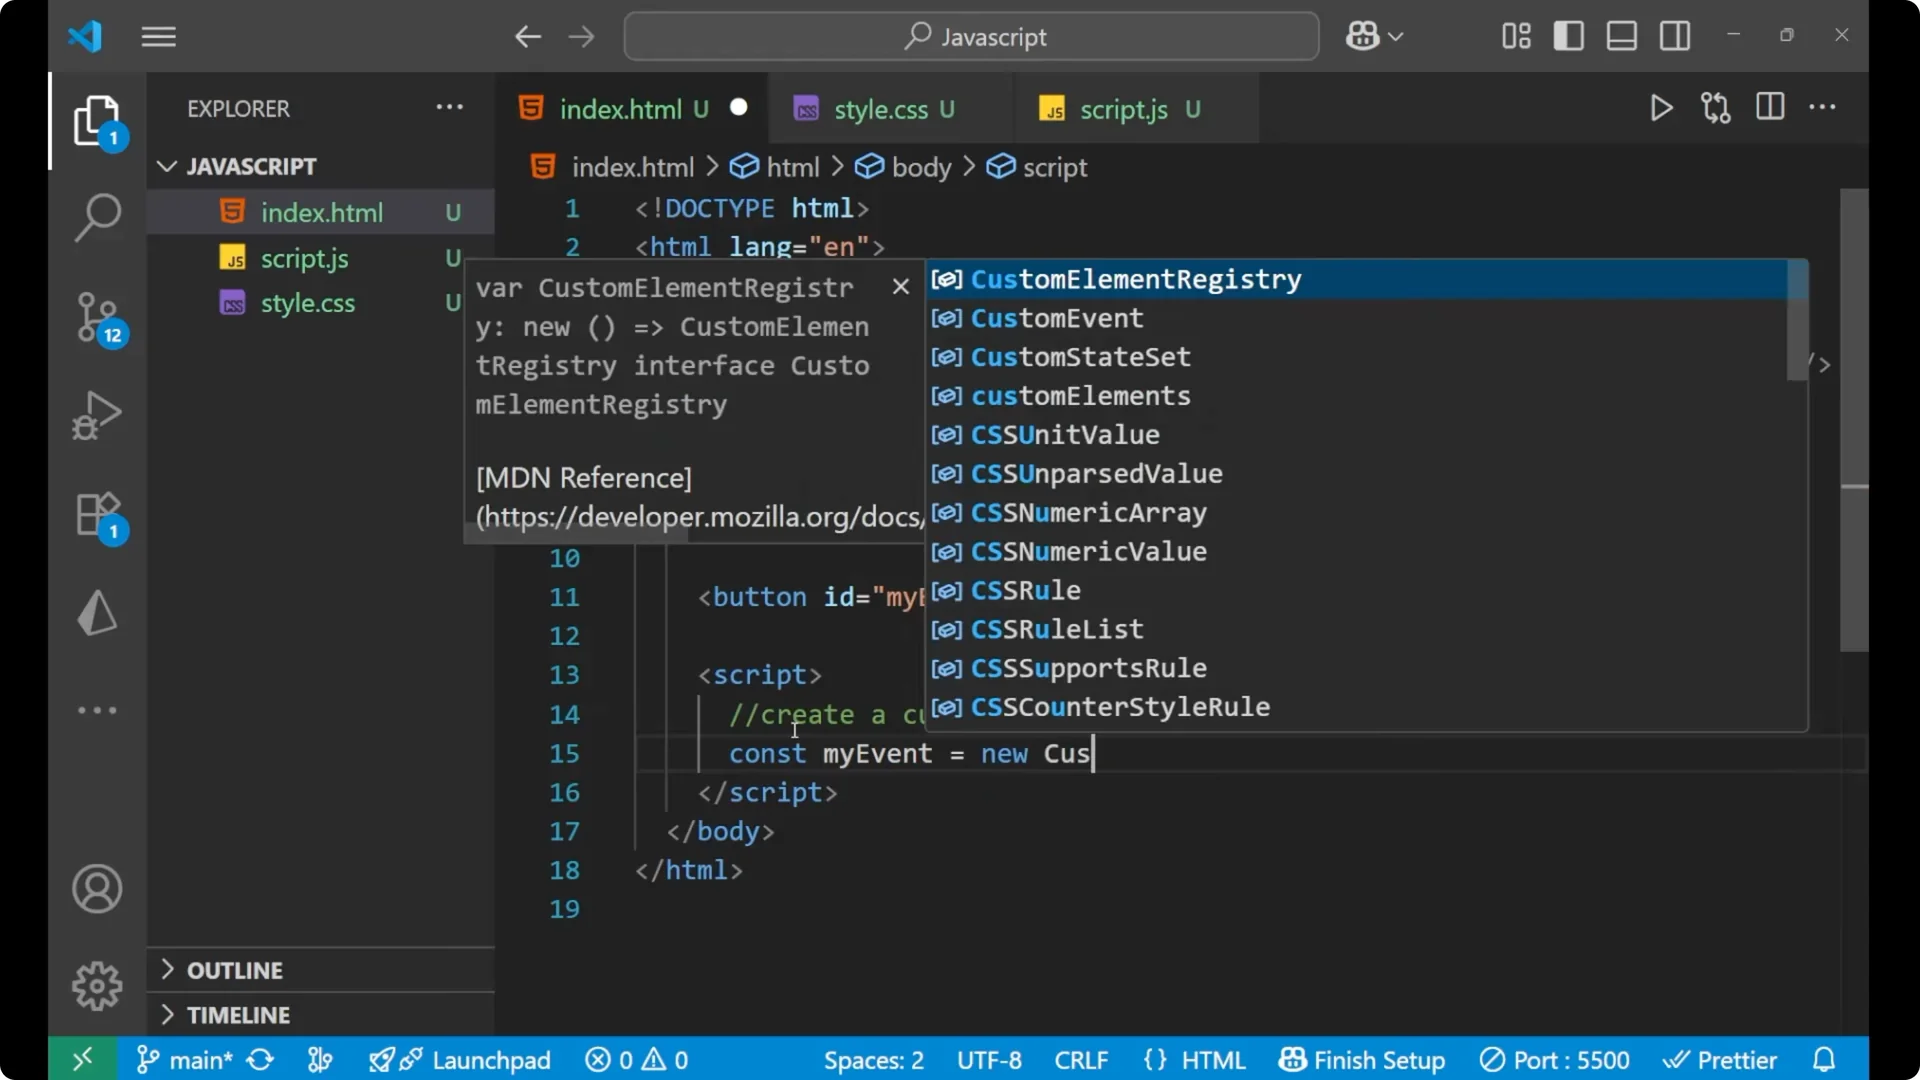The width and height of the screenshot is (1920, 1080).
Task: Toggle the primary sidebar visibility
Action: pos(1568,35)
